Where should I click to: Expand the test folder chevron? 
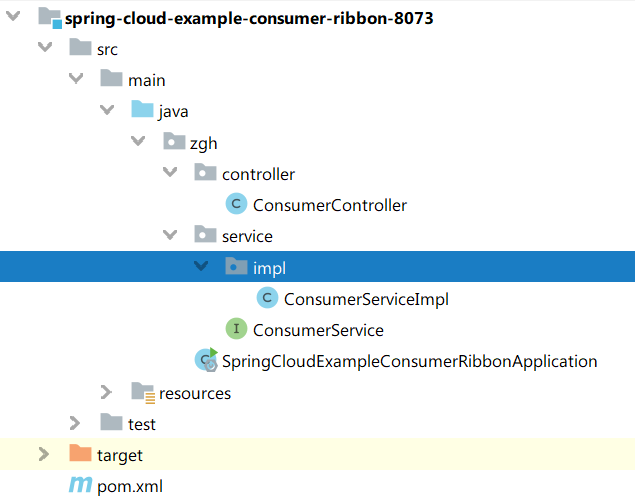(x=75, y=423)
